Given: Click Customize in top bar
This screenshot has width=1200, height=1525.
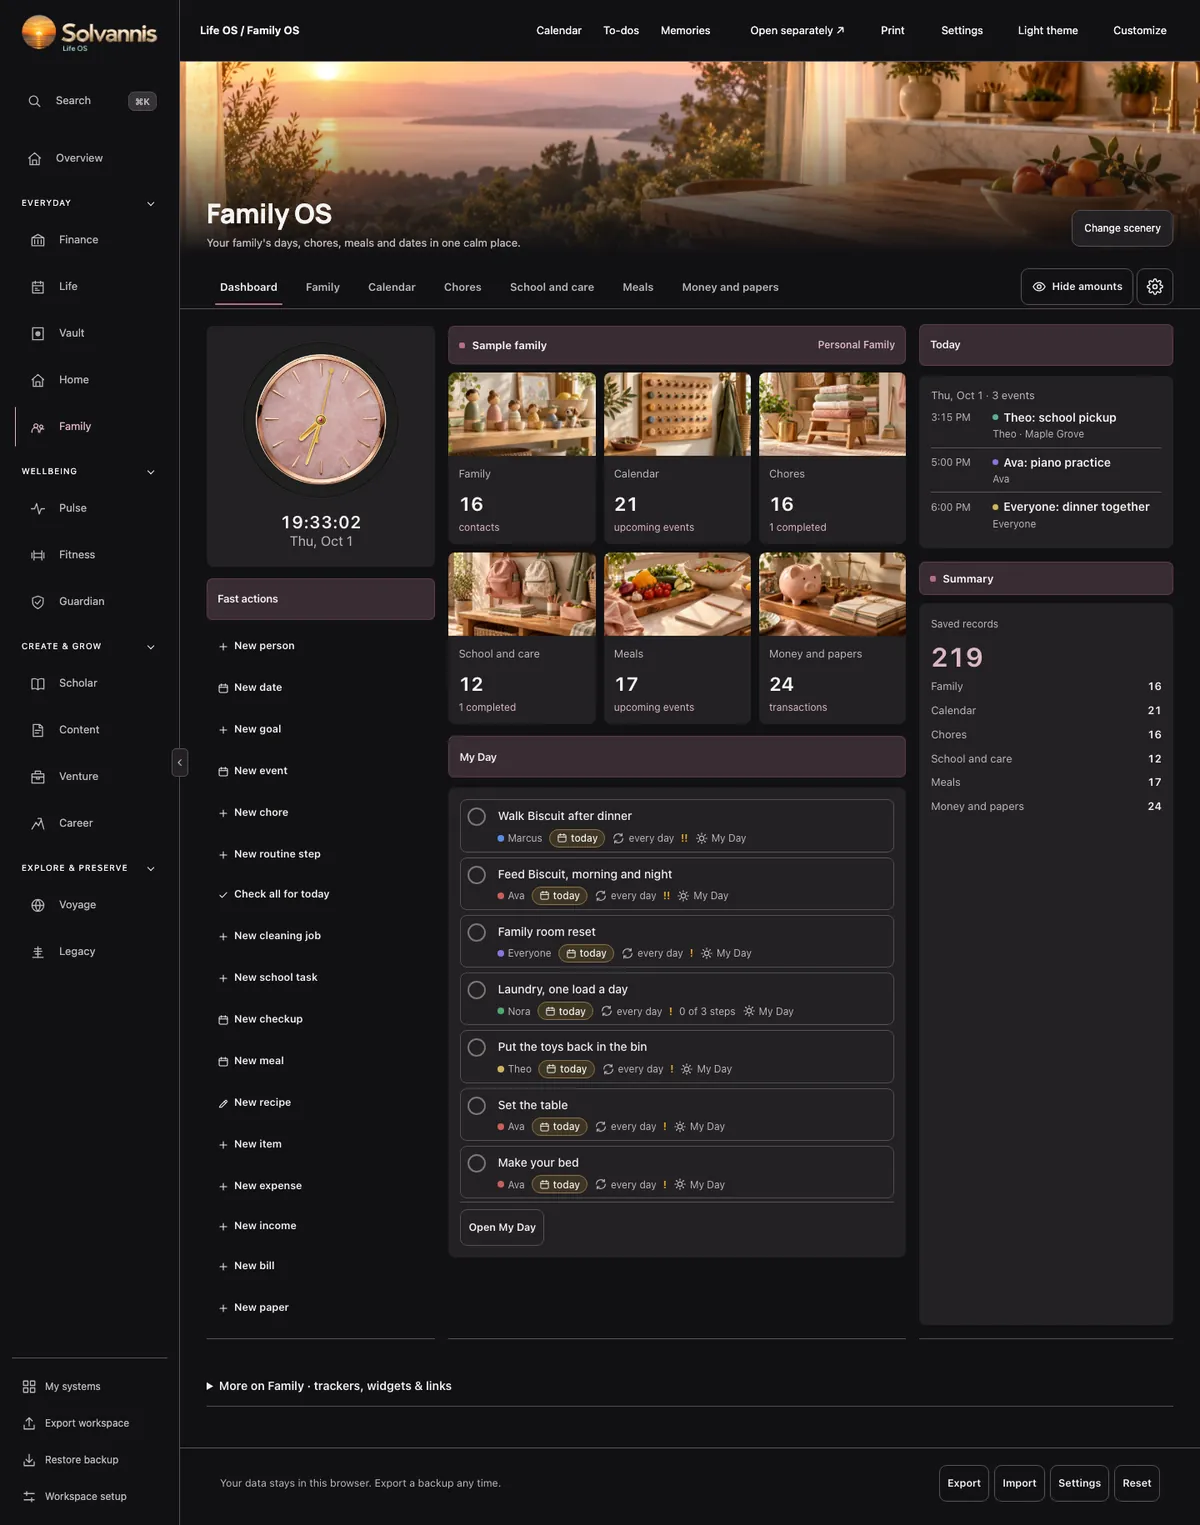Looking at the screenshot, I should pos(1140,31).
